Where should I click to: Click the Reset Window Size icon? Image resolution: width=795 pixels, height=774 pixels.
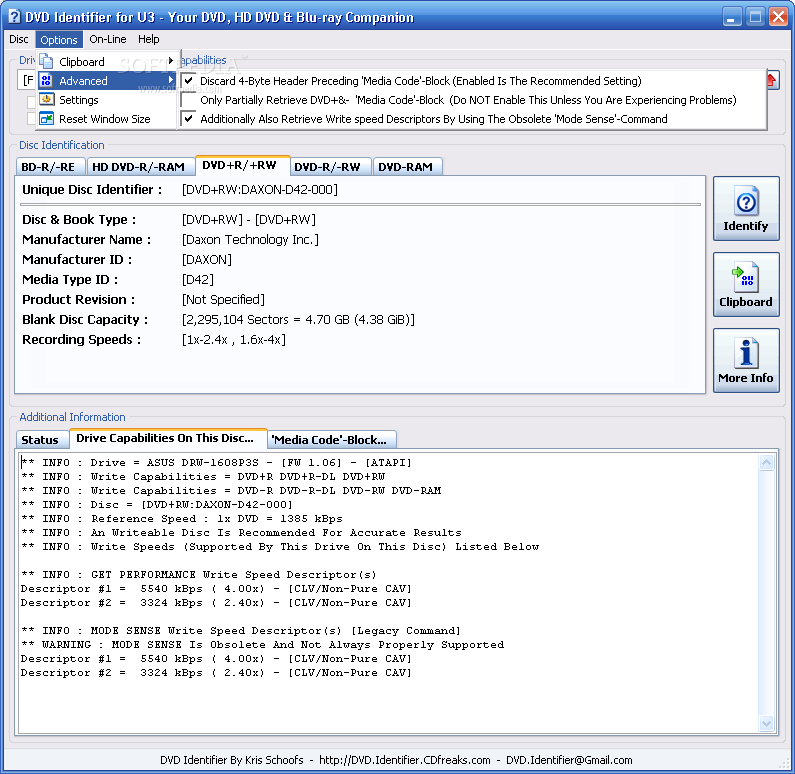click(46, 119)
